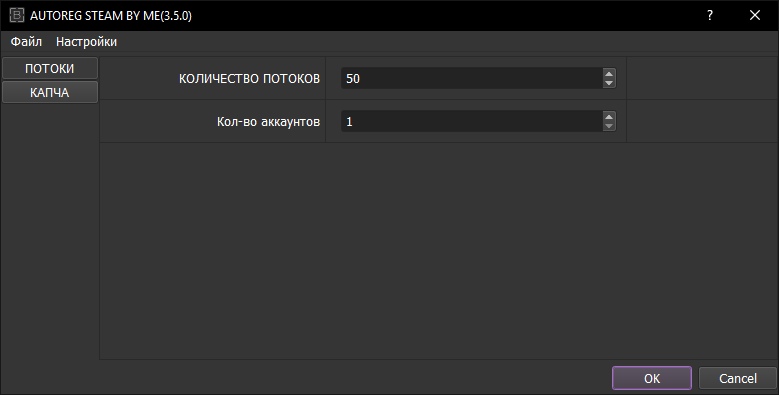Click the empty panel below the settings rows

pos(439,251)
